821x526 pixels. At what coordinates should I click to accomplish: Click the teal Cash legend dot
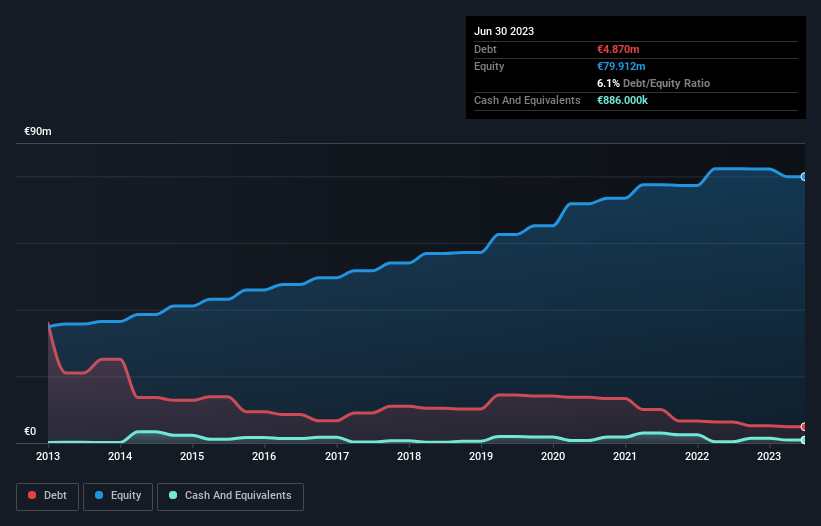point(173,495)
